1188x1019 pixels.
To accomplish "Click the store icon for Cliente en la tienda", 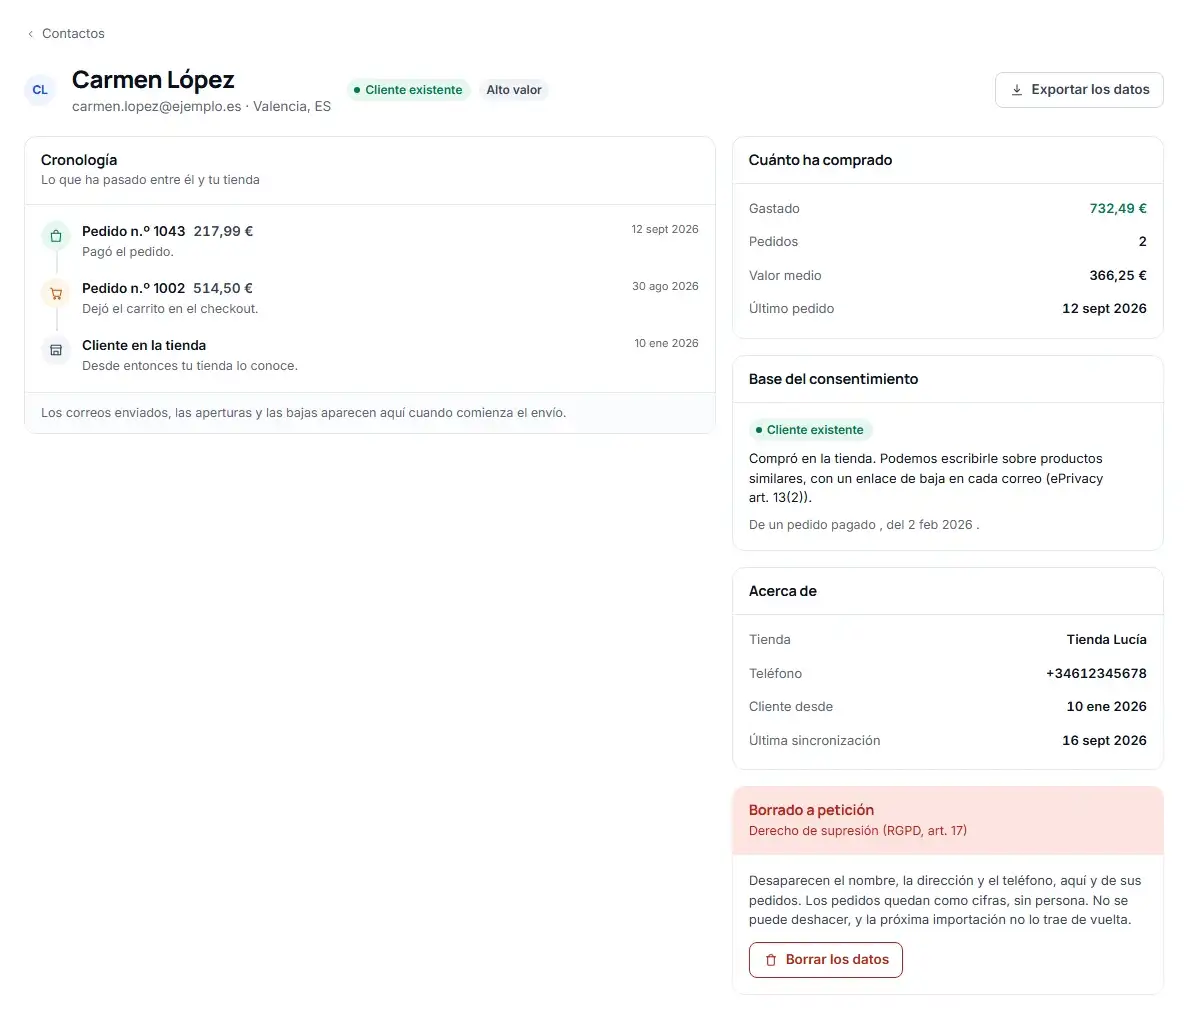I will [56, 350].
